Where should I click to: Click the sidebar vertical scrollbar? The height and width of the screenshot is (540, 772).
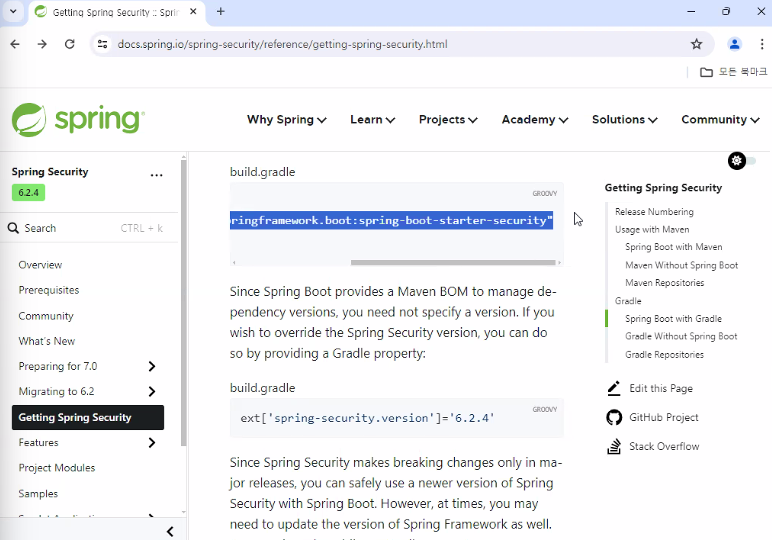184,303
